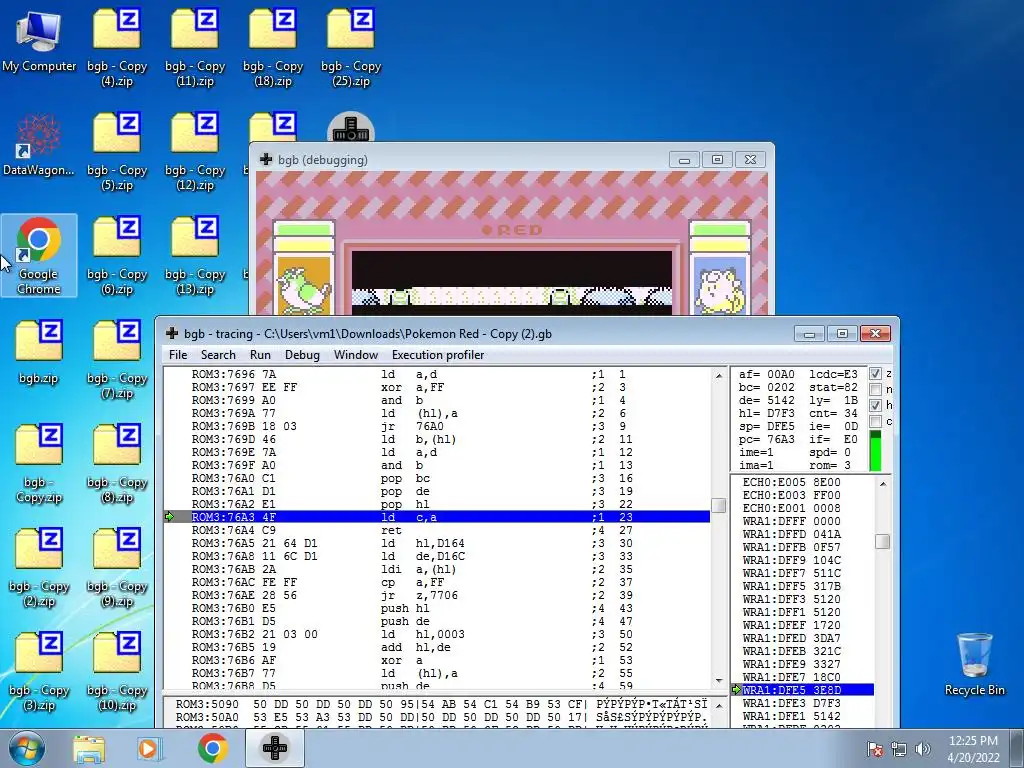Open the Action Center flag tray icon
Image resolution: width=1024 pixels, height=768 pixels.
click(x=875, y=749)
